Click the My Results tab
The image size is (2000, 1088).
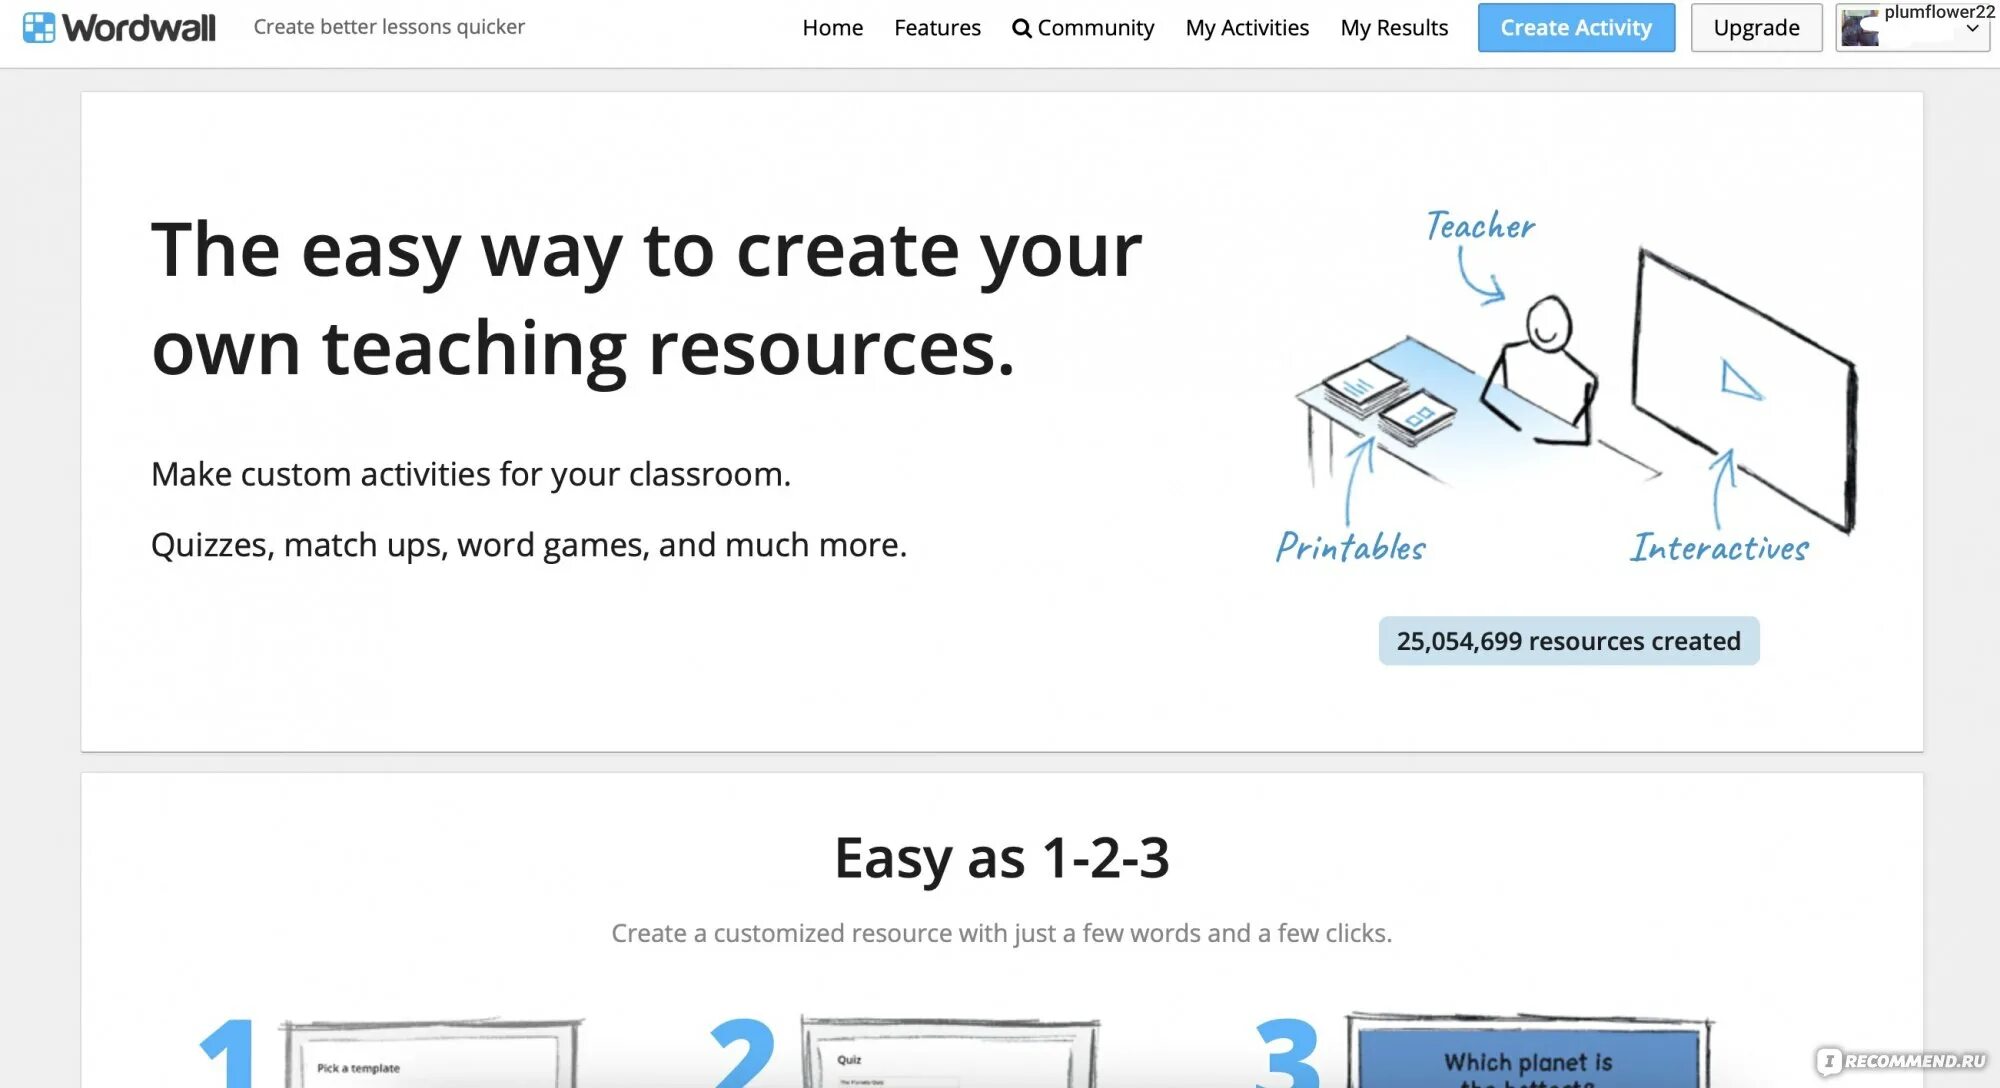[1392, 25]
